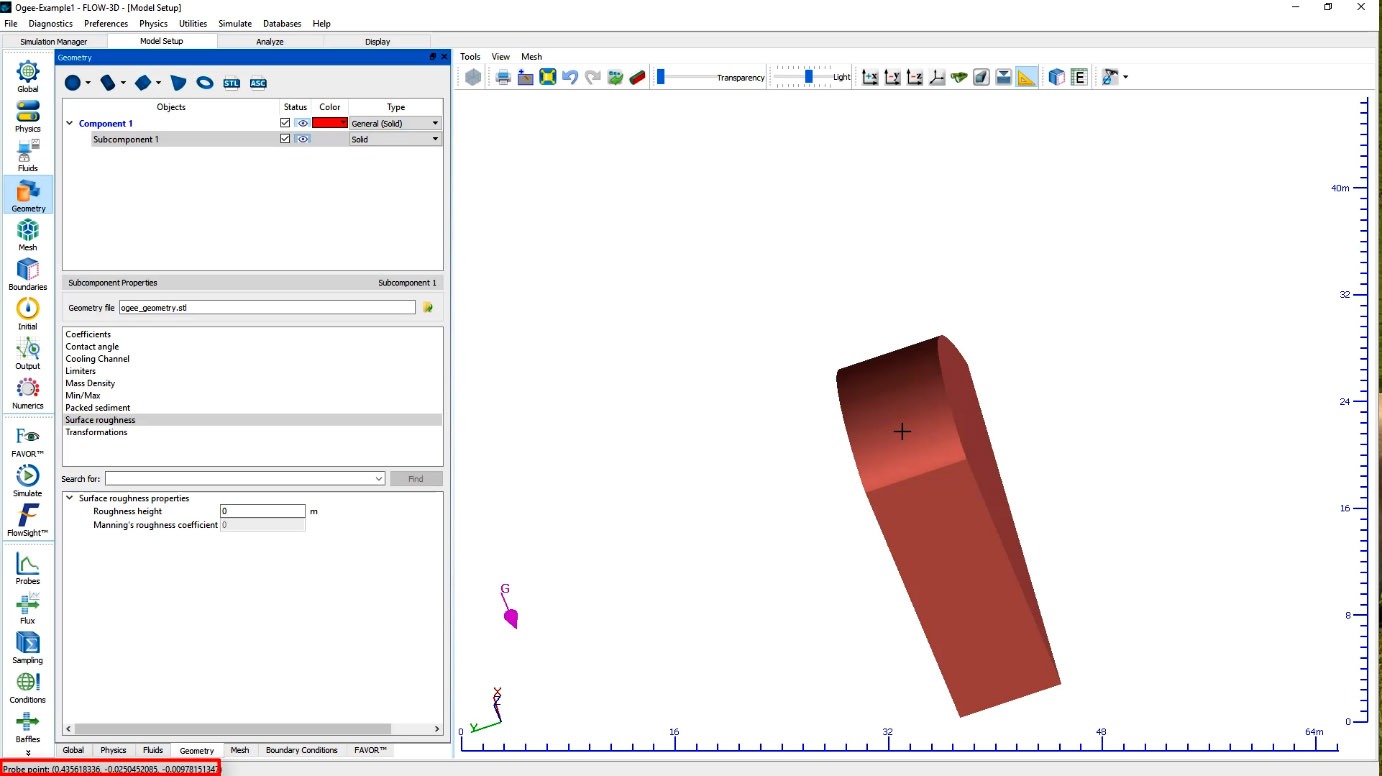The height and width of the screenshot is (776, 1382).
Task: Open the Boundaries sidebar icon
Action: click(28, 274)
